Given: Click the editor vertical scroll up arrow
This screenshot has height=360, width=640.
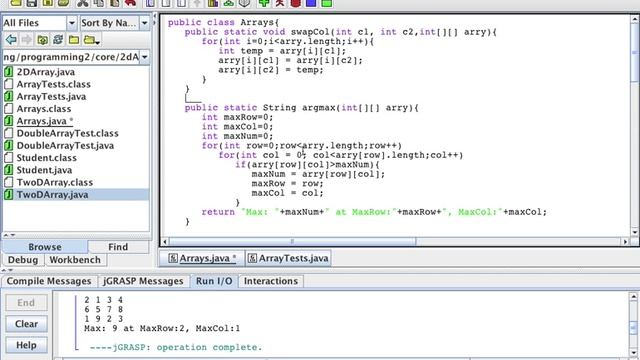Looking at the screenshot, I should click(635, 19).
